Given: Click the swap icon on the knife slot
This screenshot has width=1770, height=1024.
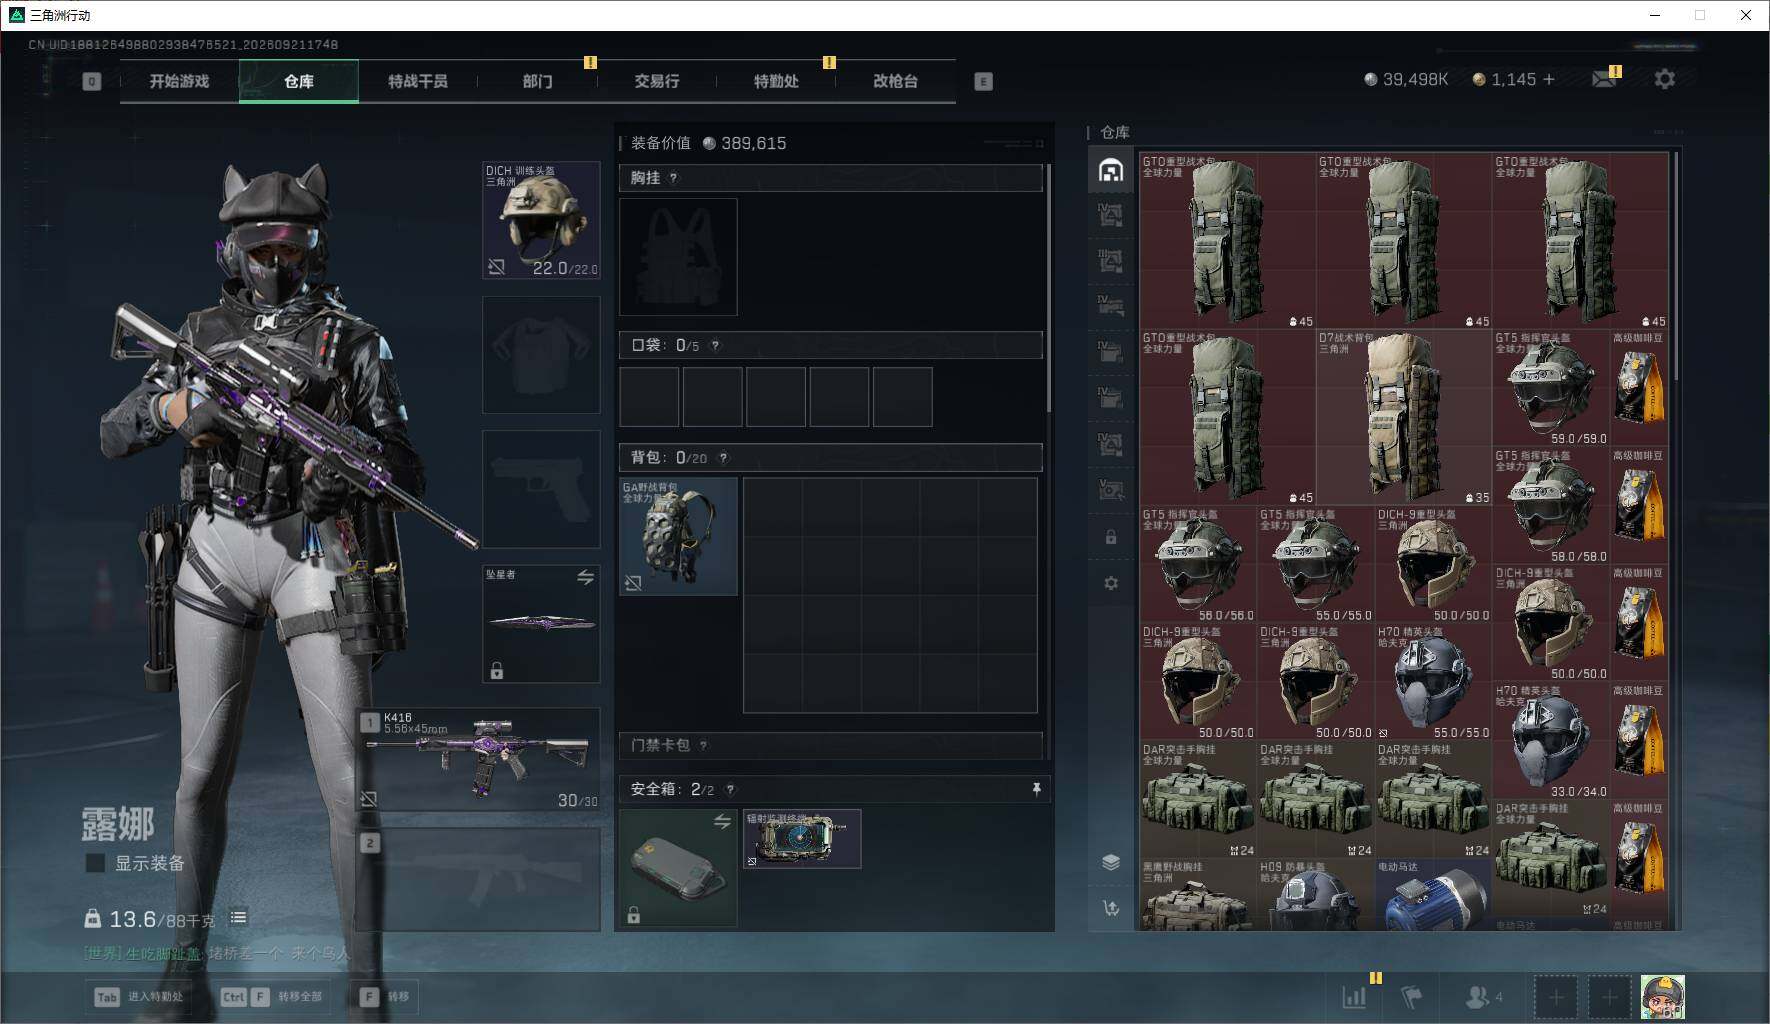Looking at the screenshot, I should point(585,577).
